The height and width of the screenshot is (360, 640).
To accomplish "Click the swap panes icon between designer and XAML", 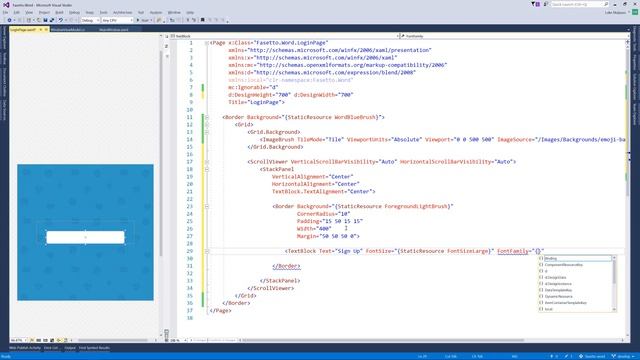I will click(167, 46).
